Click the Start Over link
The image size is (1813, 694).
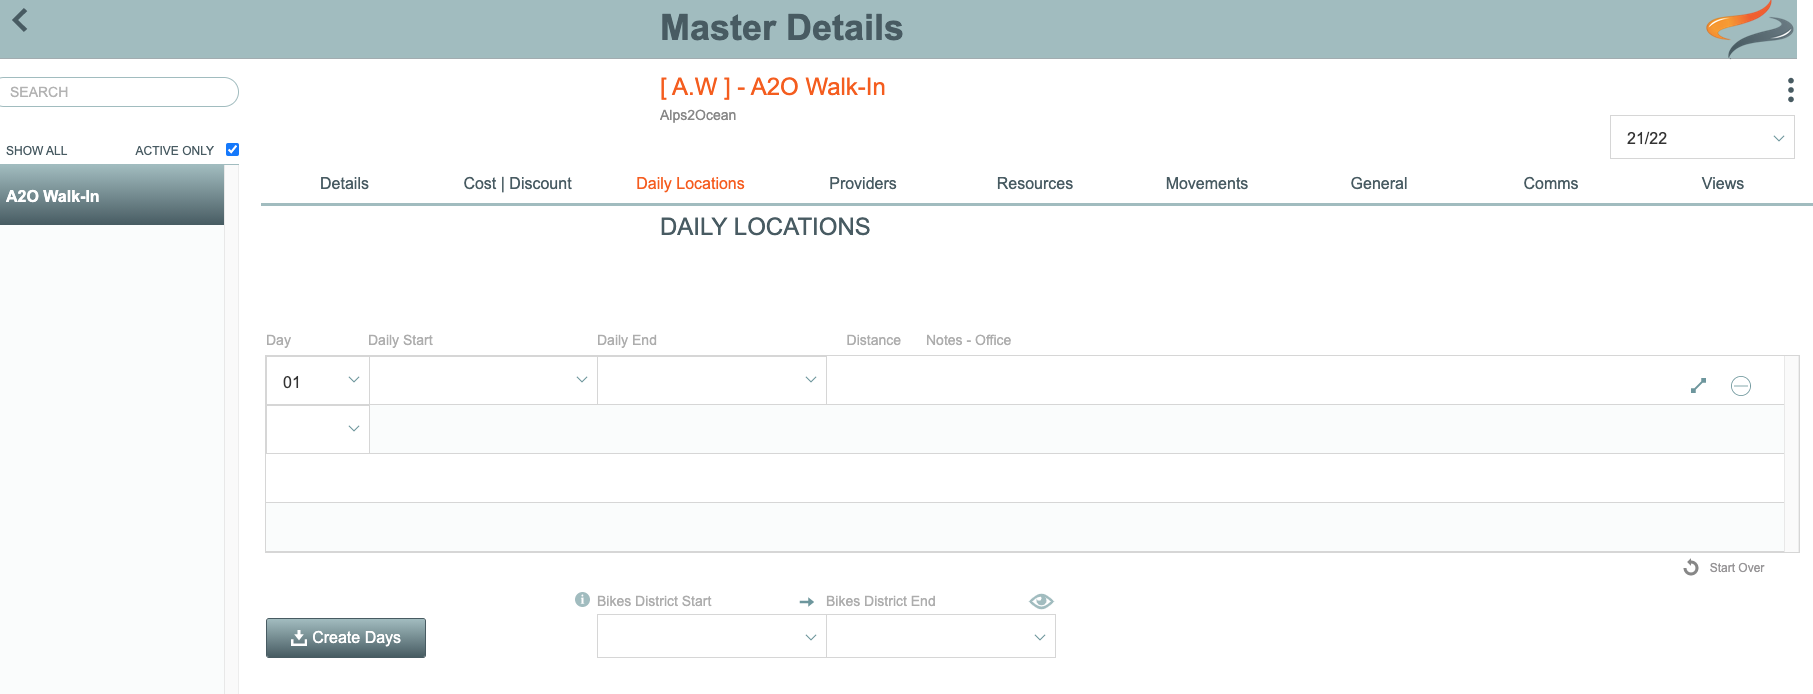[1736, 567]
